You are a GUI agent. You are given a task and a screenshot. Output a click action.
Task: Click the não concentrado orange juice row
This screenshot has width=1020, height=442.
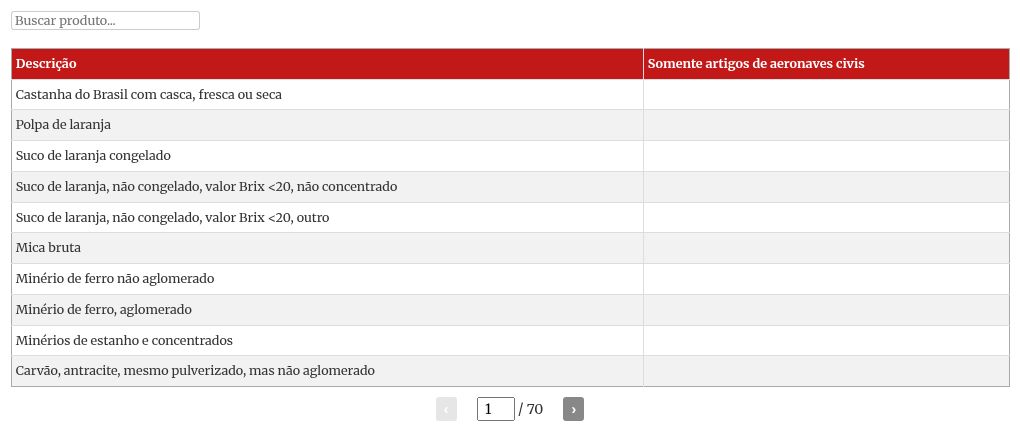pos(207,187)
